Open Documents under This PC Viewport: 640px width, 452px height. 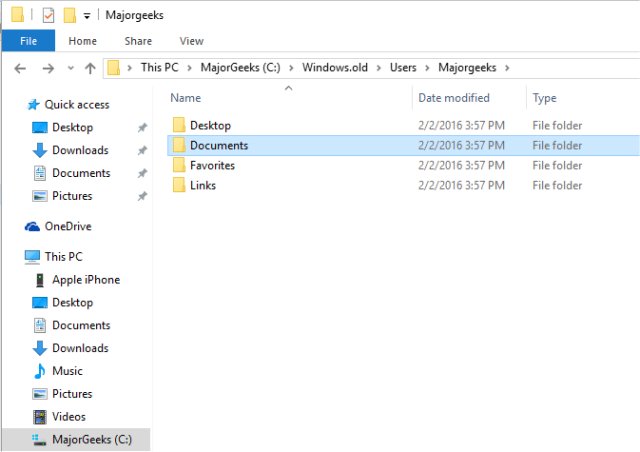point(81,325)
